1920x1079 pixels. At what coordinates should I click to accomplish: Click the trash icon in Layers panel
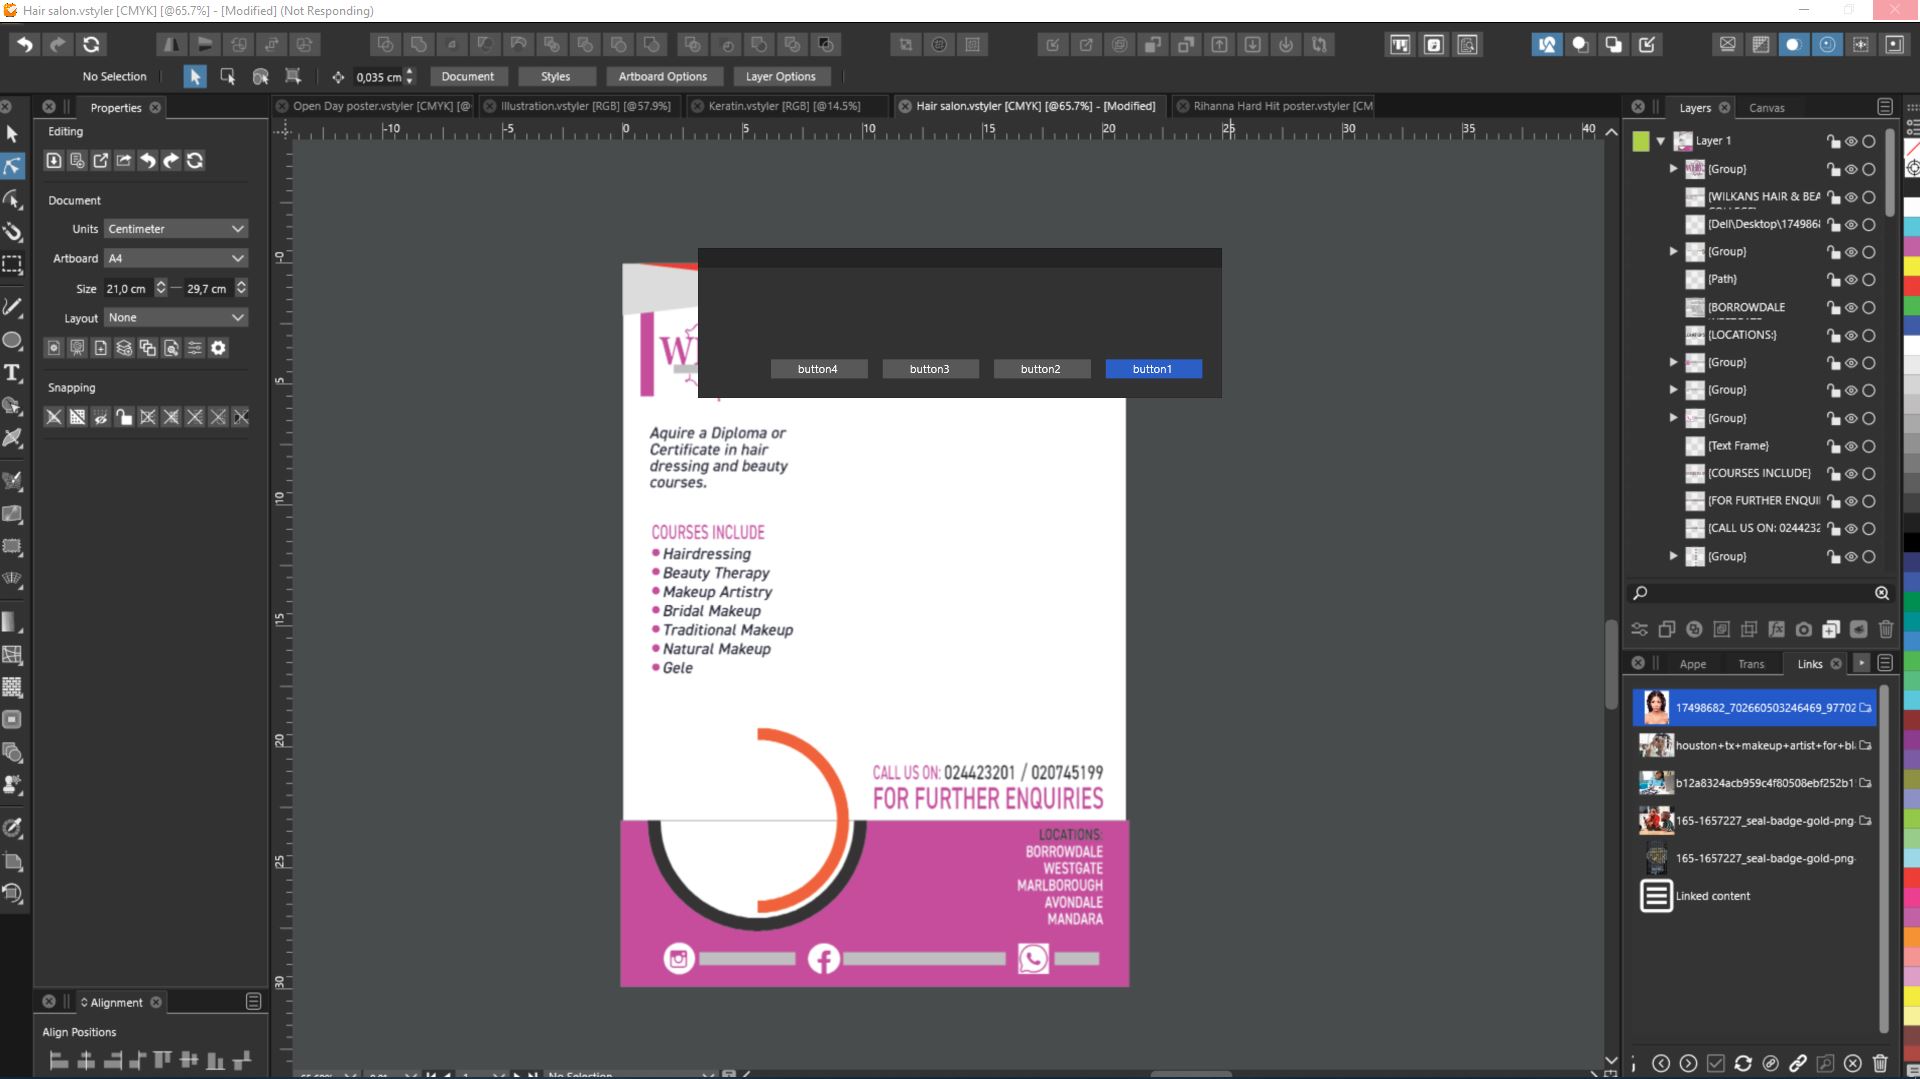coord(1886,629)
